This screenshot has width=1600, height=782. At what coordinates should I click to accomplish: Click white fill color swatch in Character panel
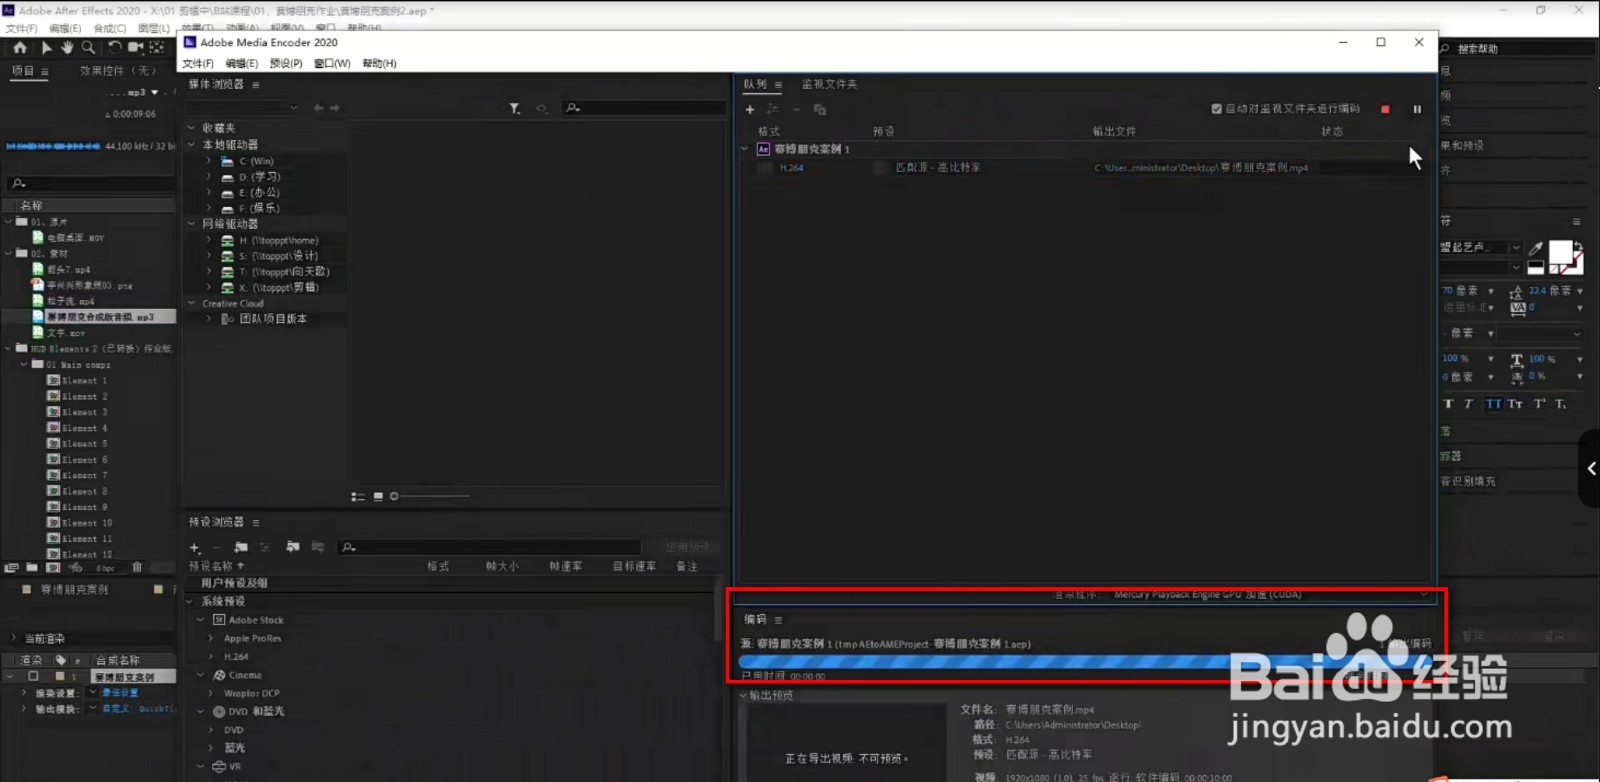(x=1560, y=252)
